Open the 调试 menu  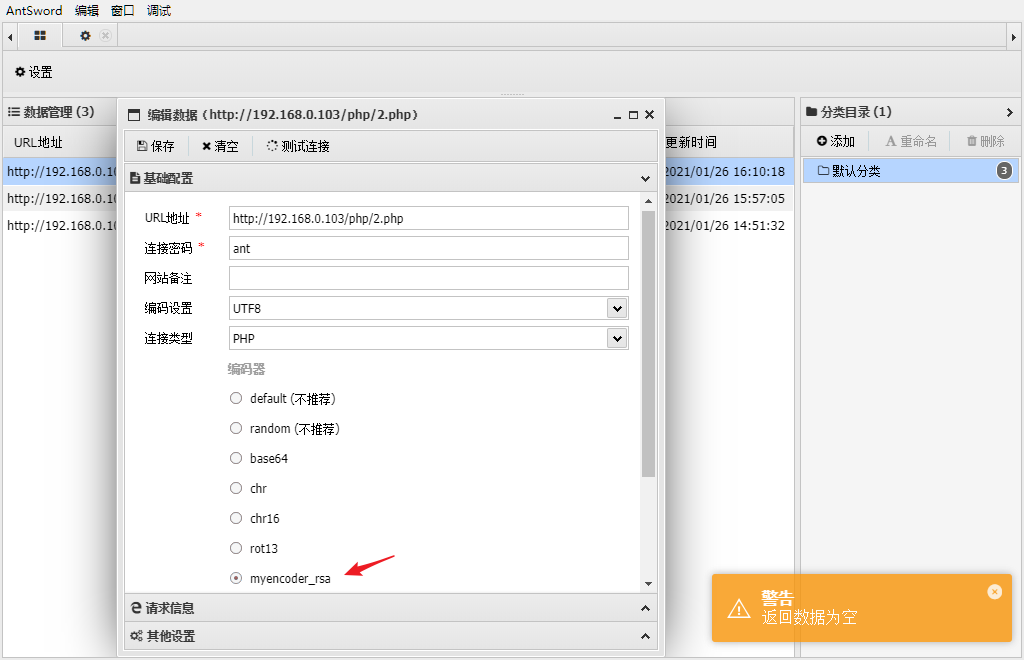click(x=159, y=10)
